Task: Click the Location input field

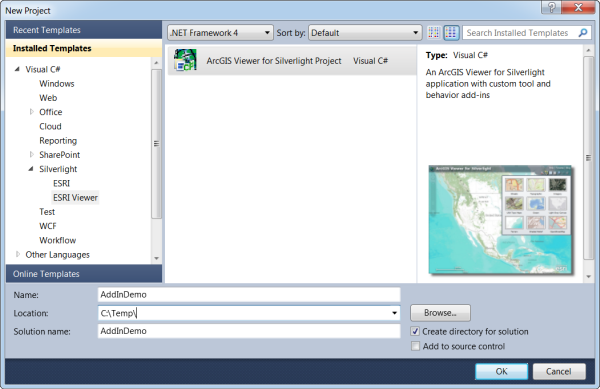Action: pos(249,313)
